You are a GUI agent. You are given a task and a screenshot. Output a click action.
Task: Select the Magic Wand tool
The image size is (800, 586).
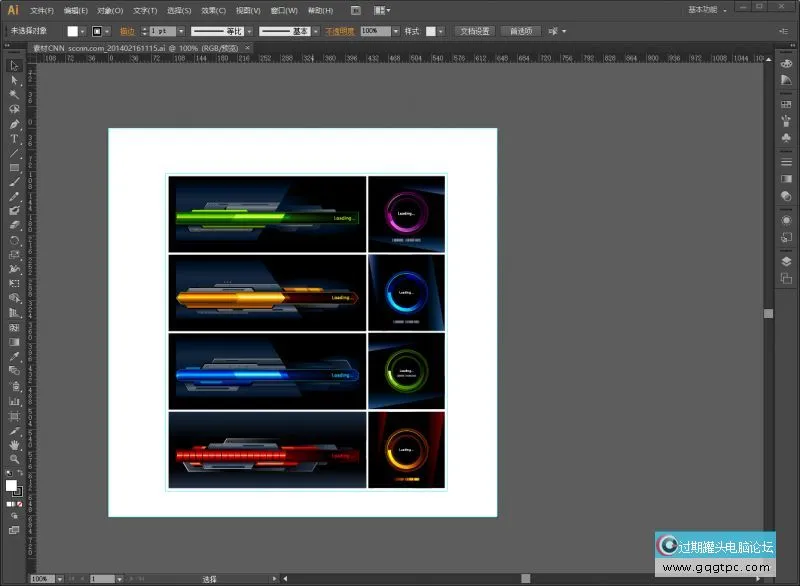pyautogui.click(x=14, y=95)
